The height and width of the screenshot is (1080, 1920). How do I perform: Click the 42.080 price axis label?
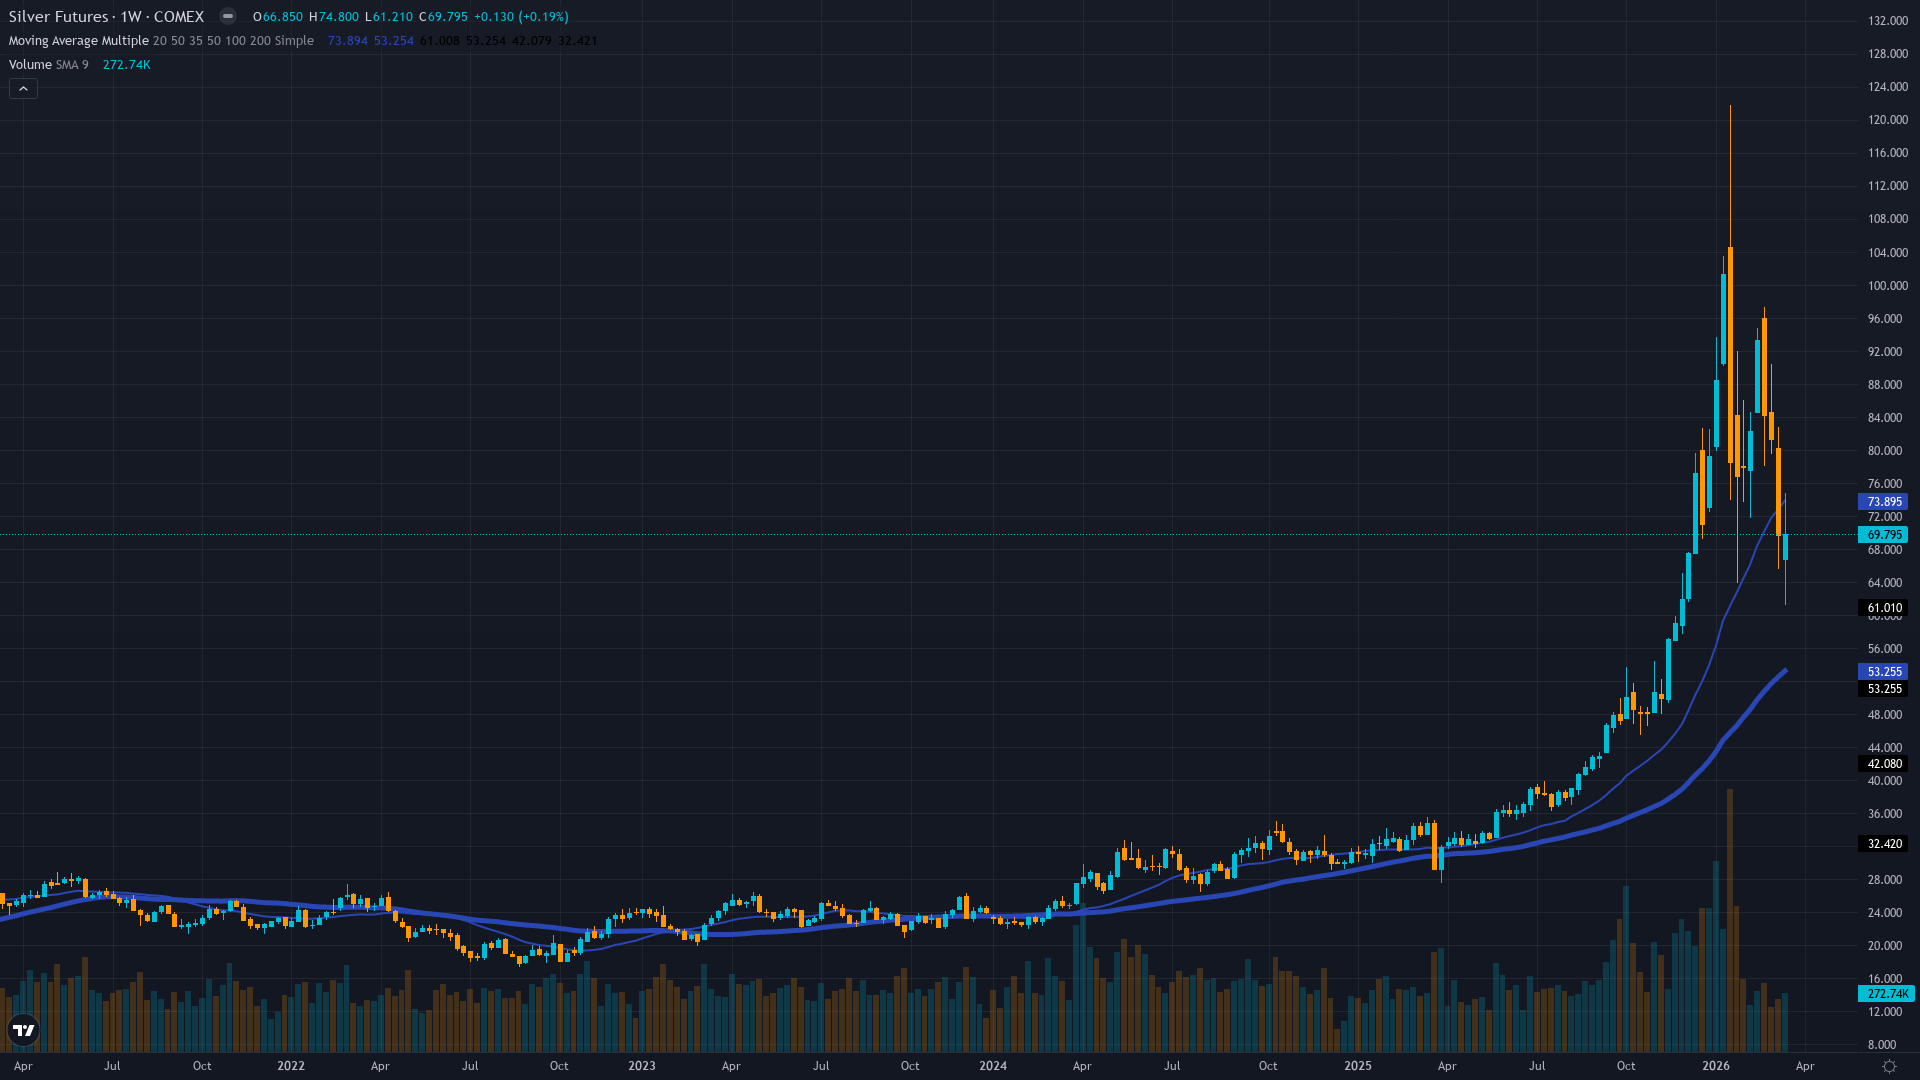click(x=1884, y=764)
